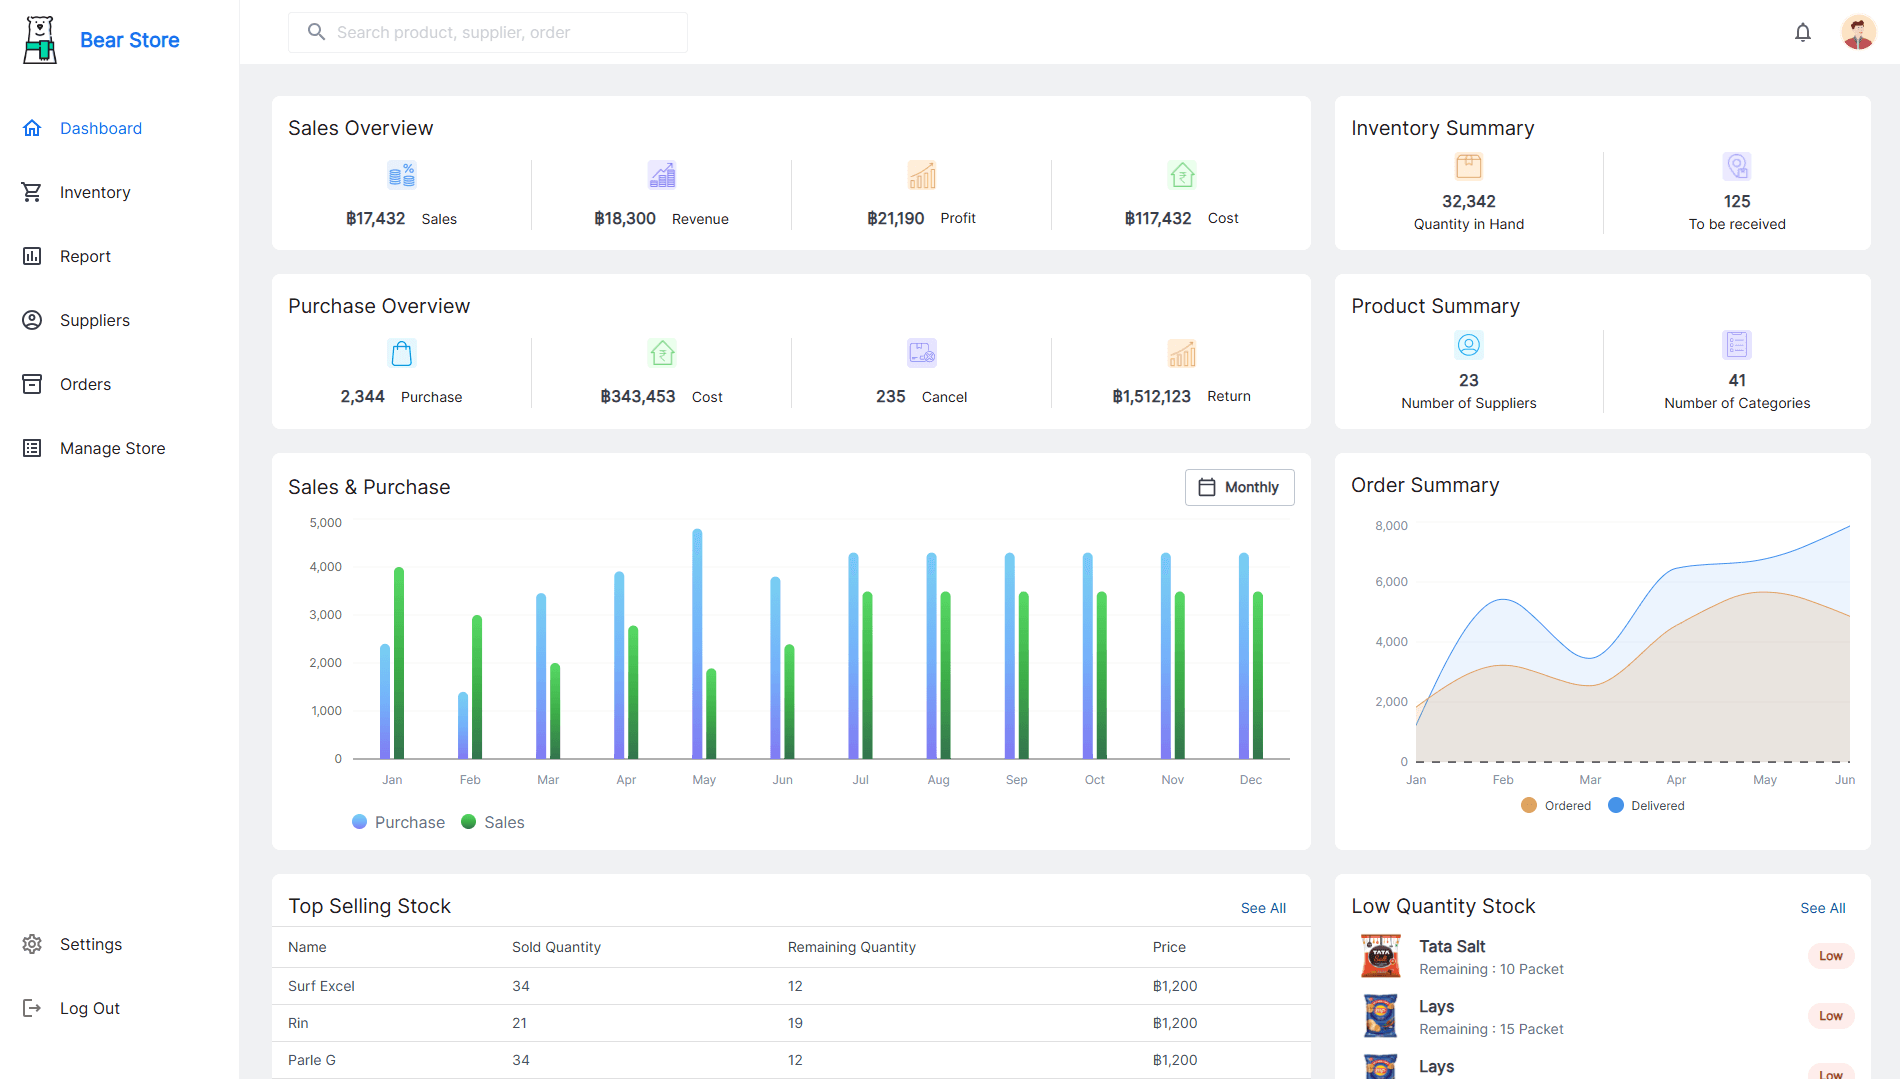Click the Suppliers person icon

point(32,320)
